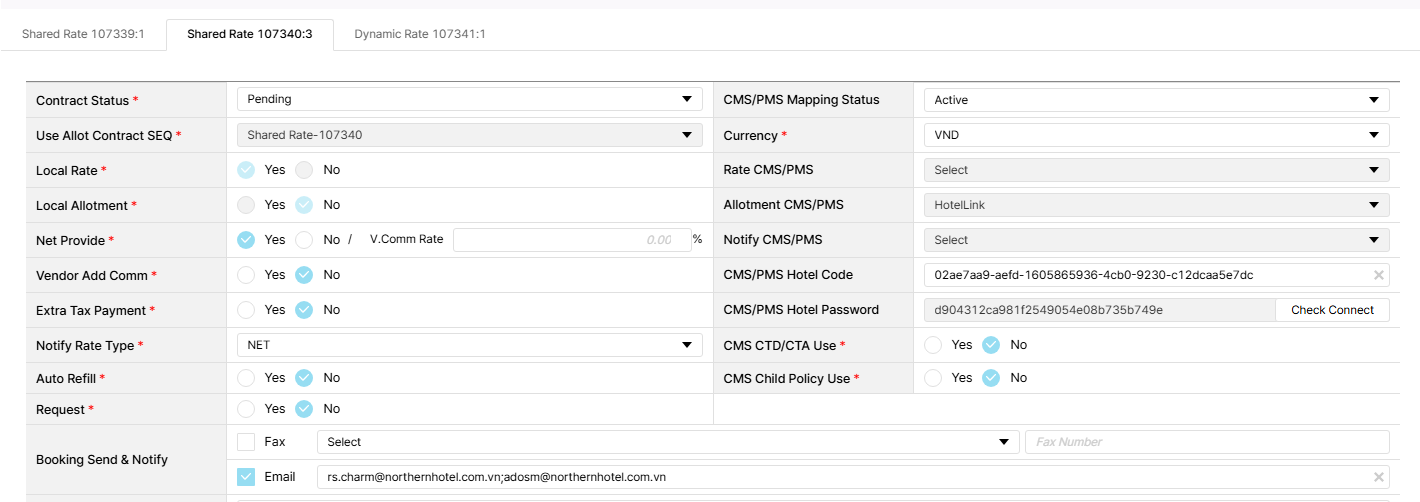1420x502 pixels.
Task: Select Yes for Request option
Action: 246,409
